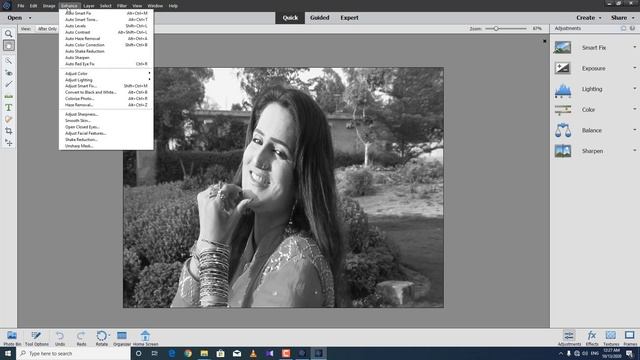
Task: Click the Redo button
Action: (81, 338)
